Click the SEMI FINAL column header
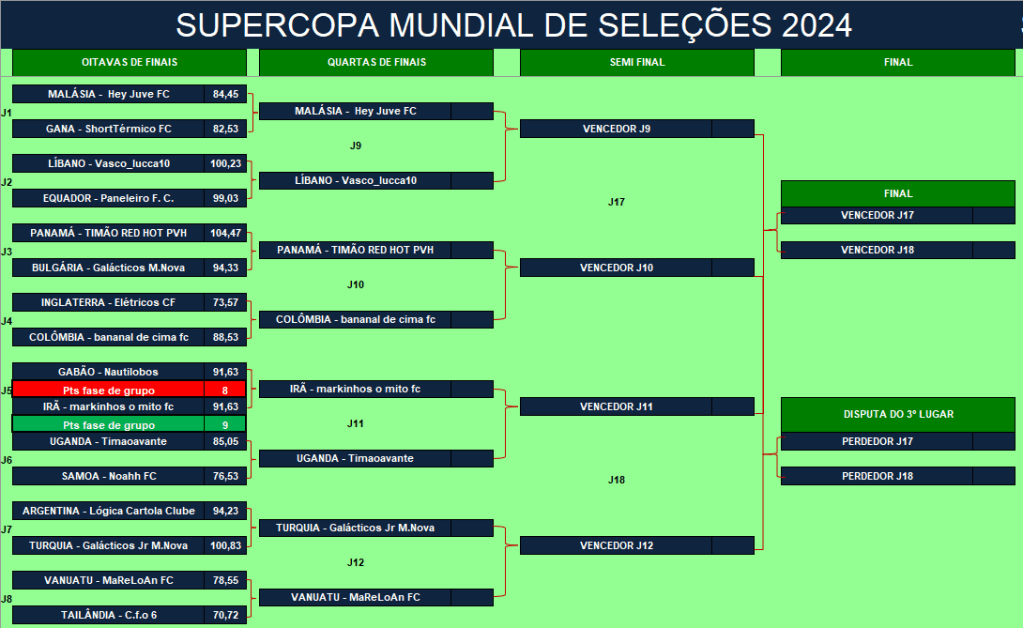Viewport: 1023px width, 628px height. tap(637, 62)
